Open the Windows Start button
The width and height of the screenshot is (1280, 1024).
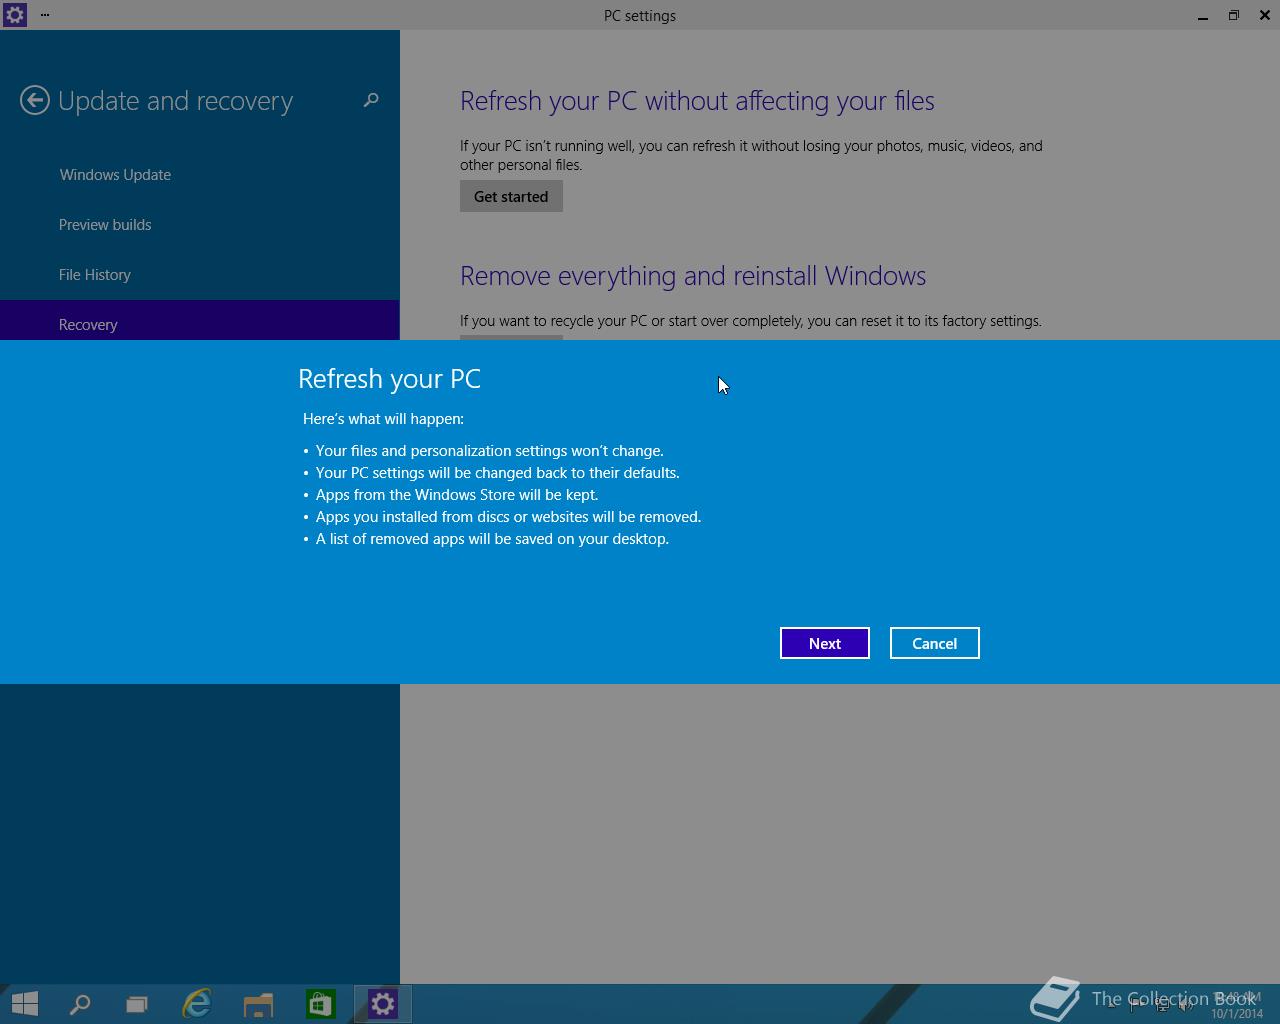[x=25, y=1003]
